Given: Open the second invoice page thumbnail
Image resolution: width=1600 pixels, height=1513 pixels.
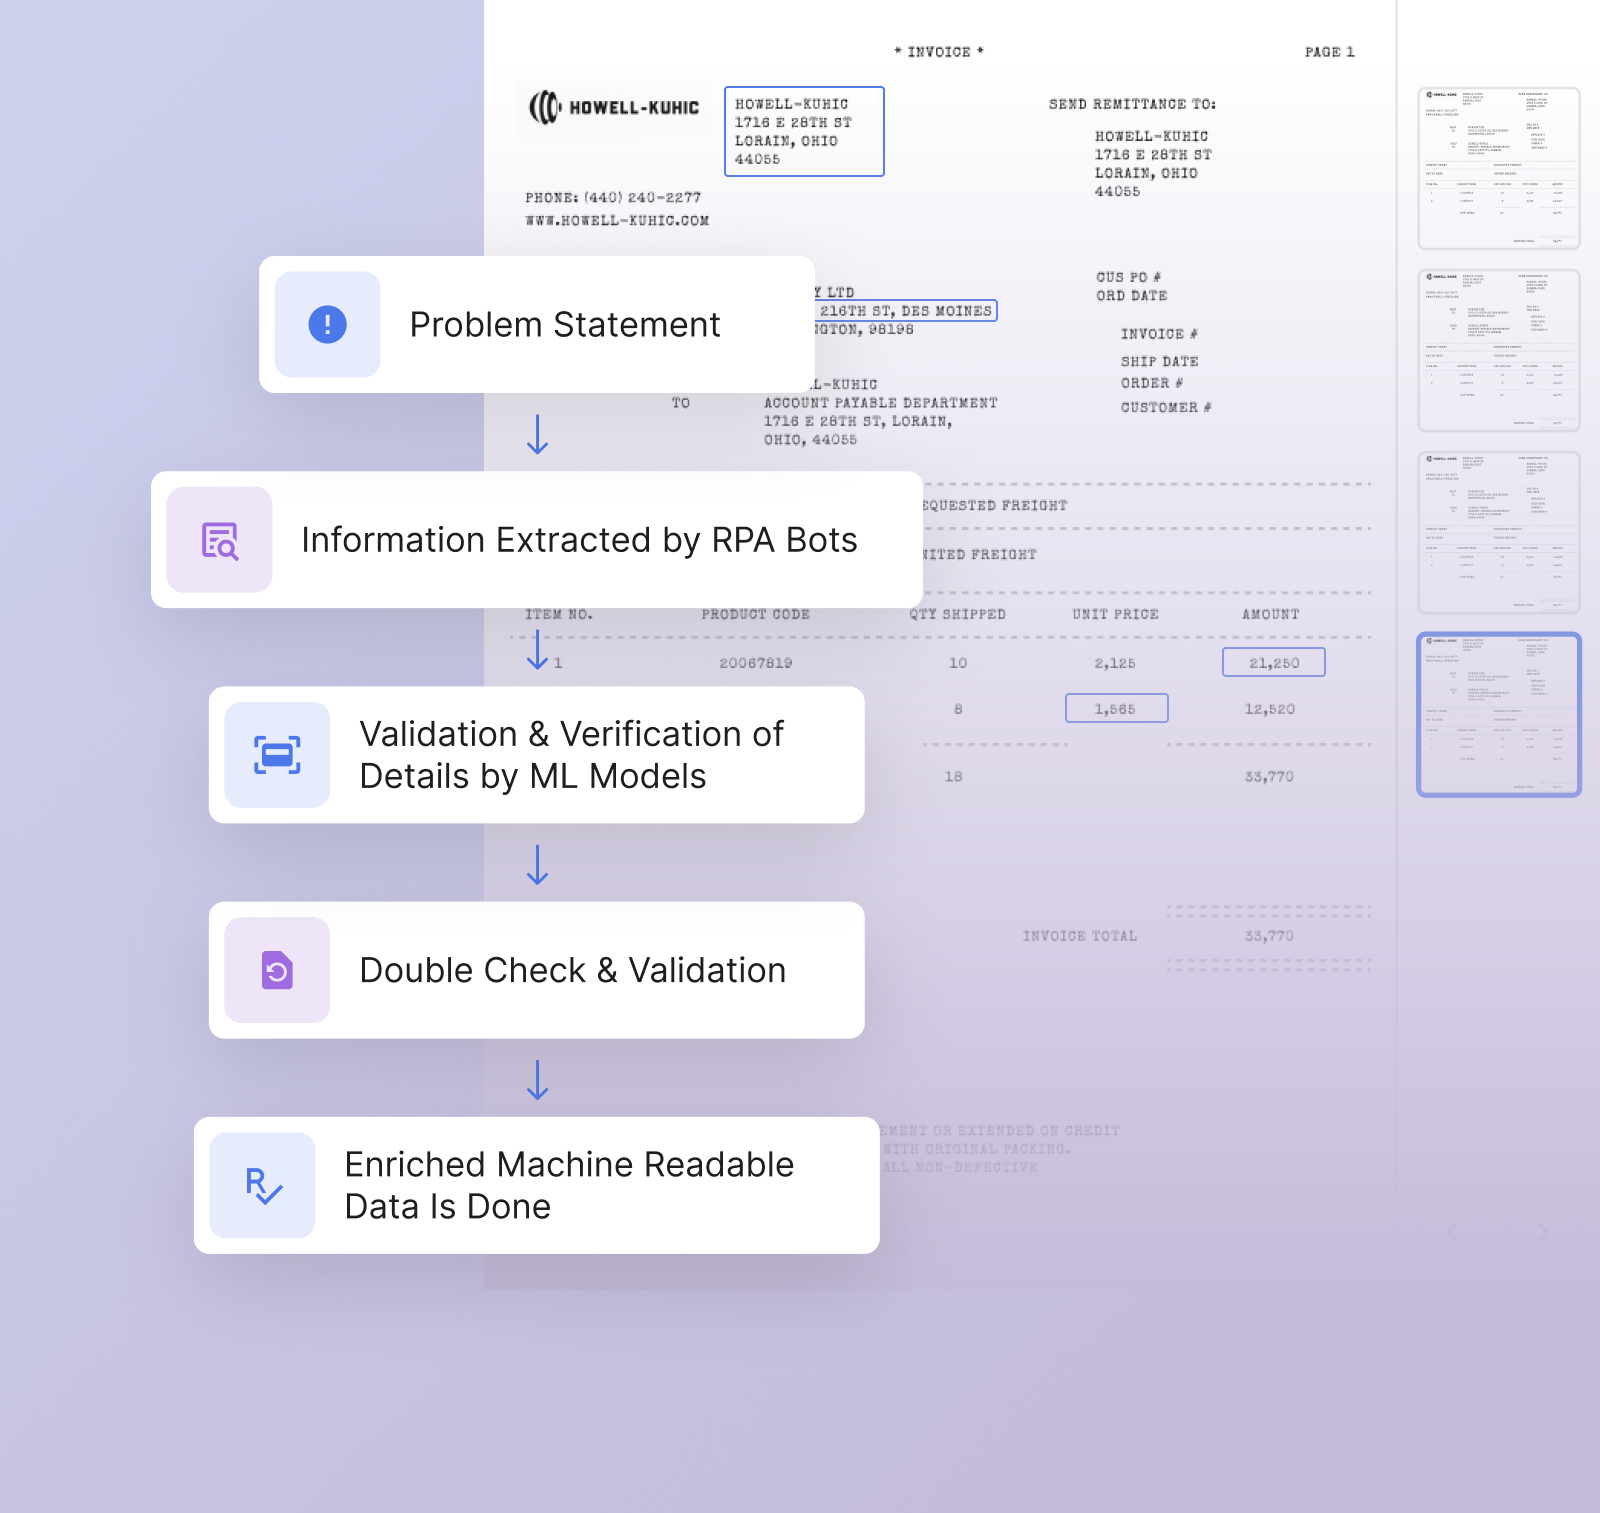Looking at the screenshot, I should 1499,350.
